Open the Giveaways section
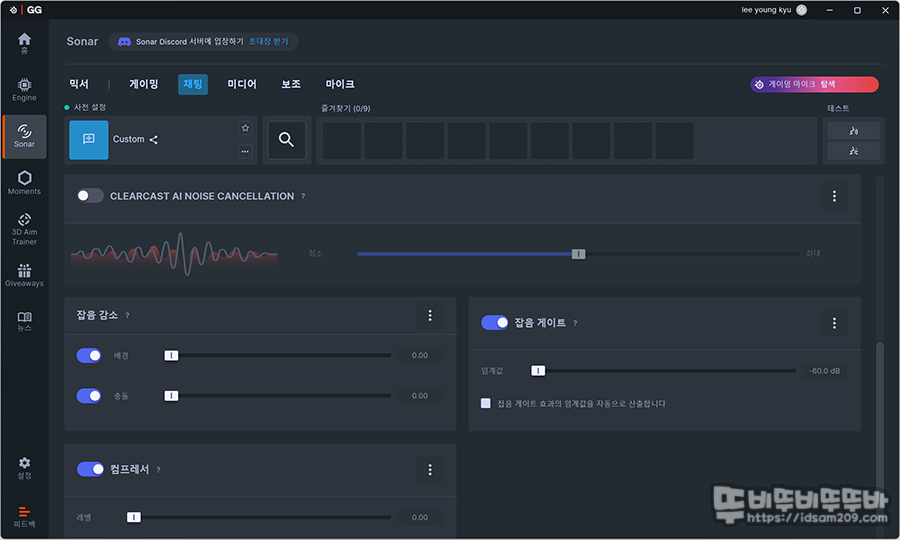 24,276
